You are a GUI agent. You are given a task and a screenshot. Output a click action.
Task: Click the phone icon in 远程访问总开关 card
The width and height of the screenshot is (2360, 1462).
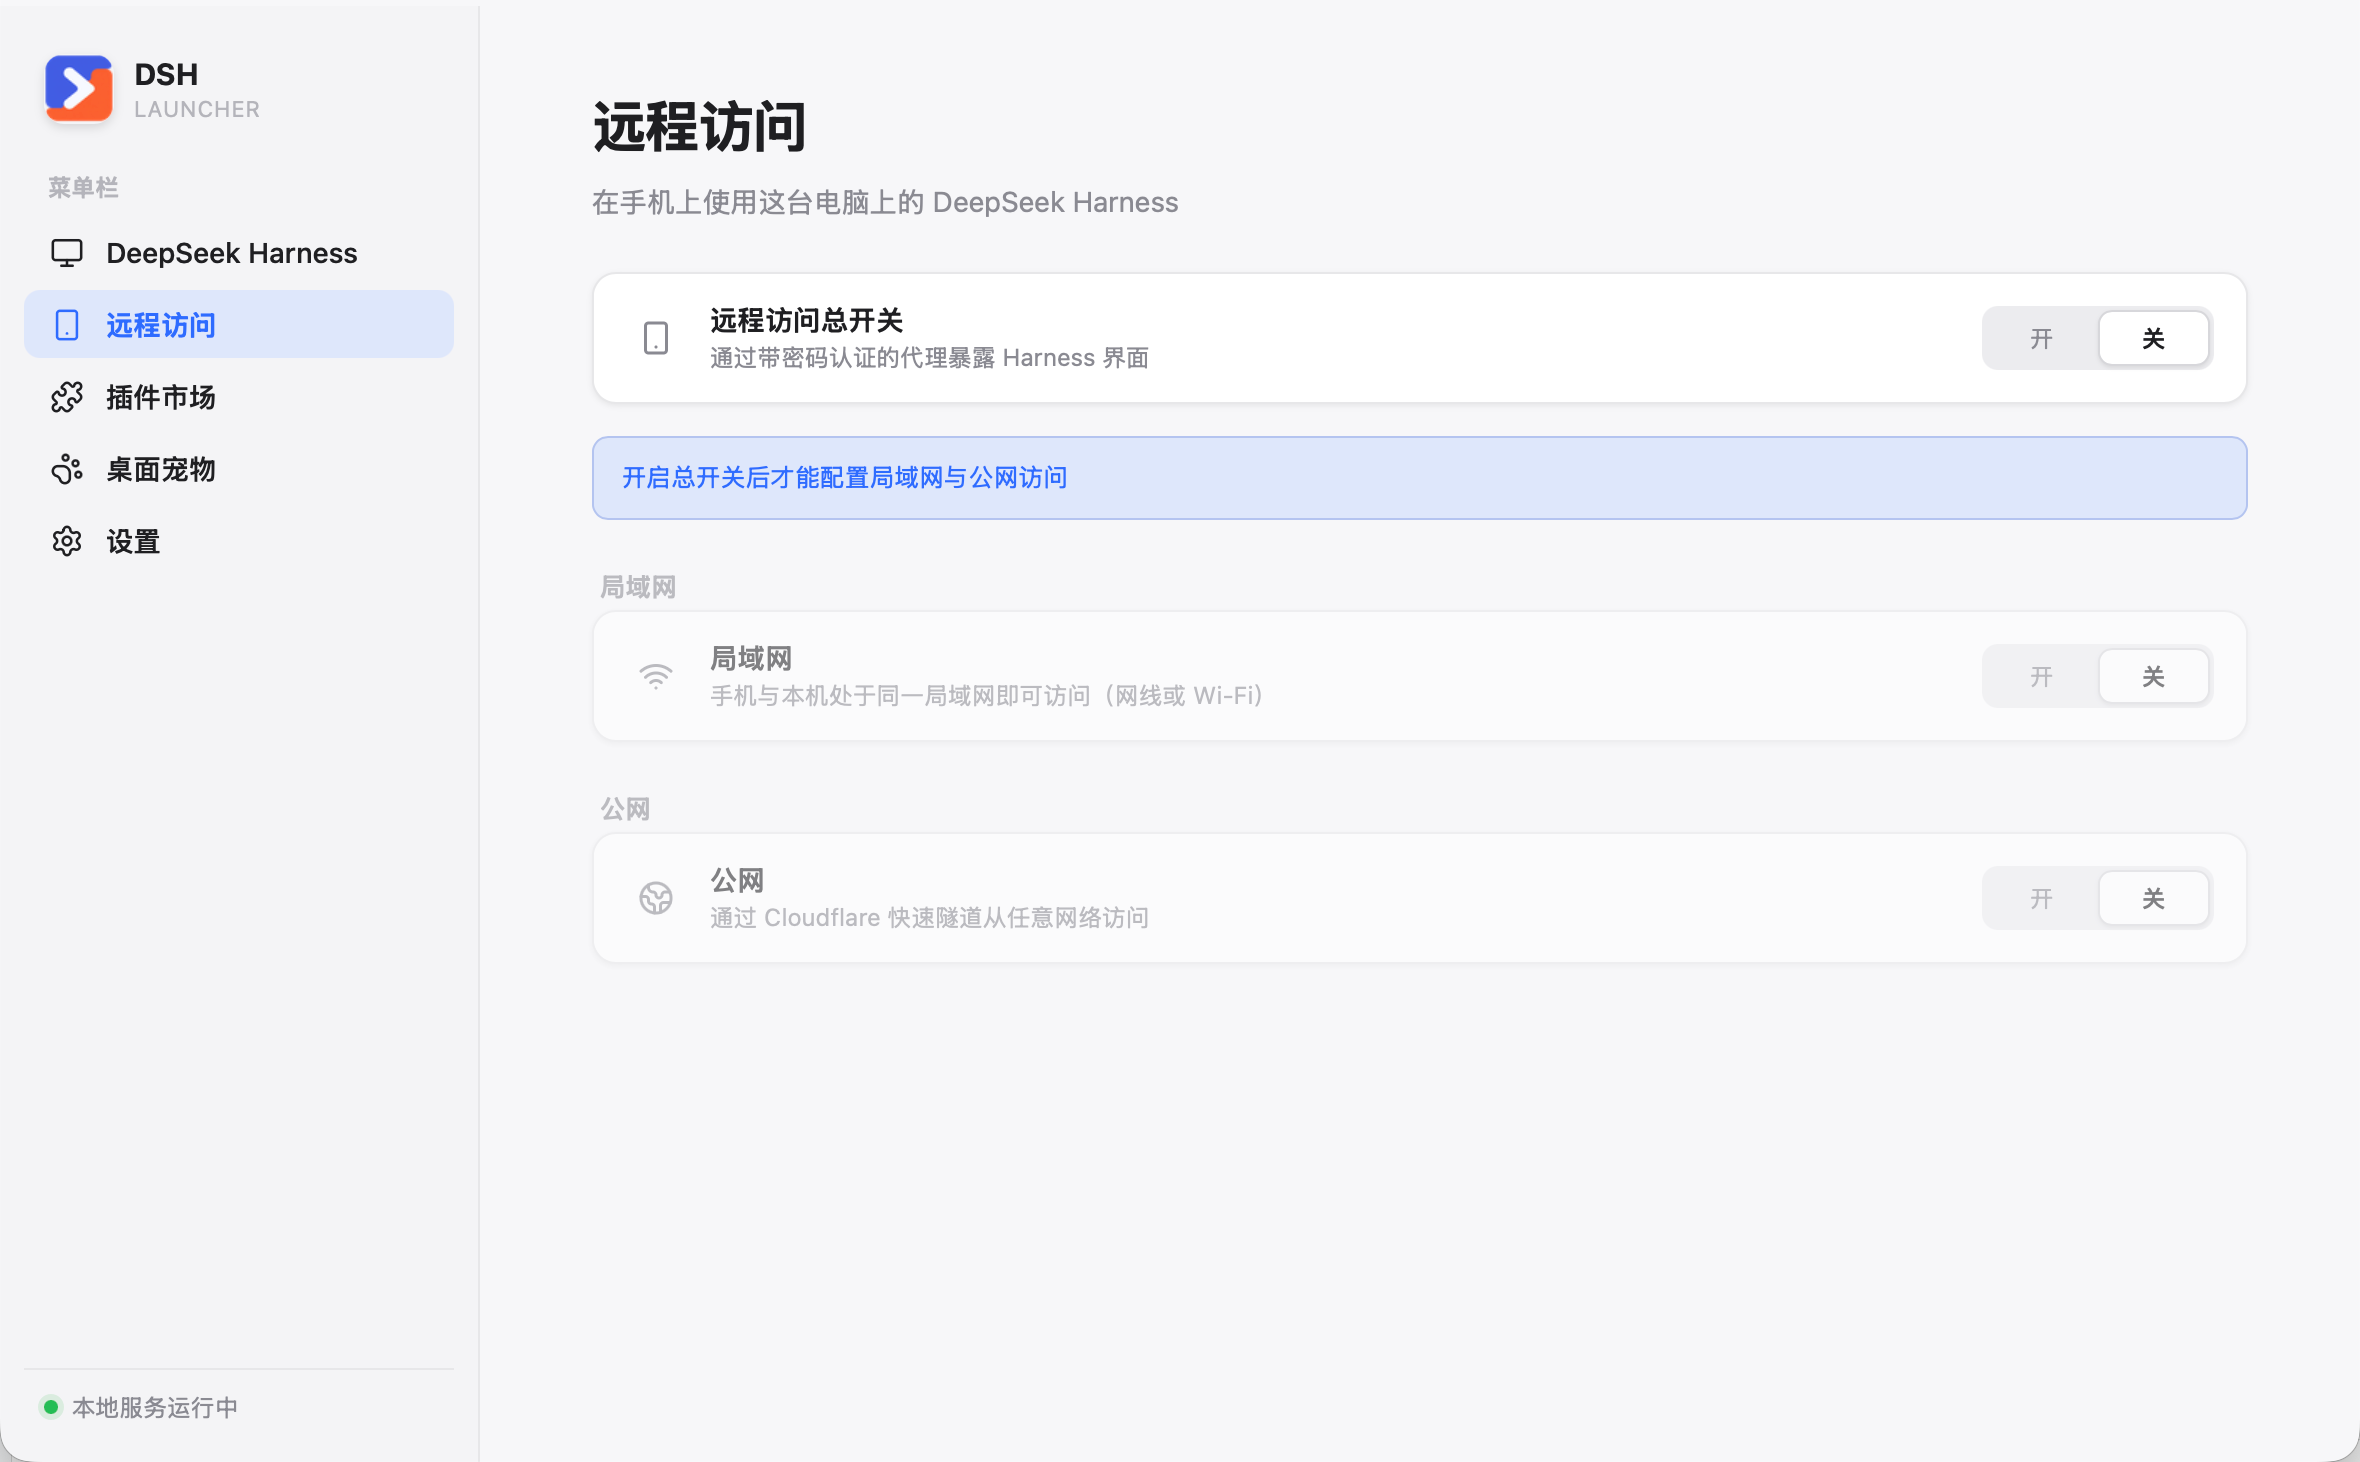pyautogui.click(x=656, y=338)
